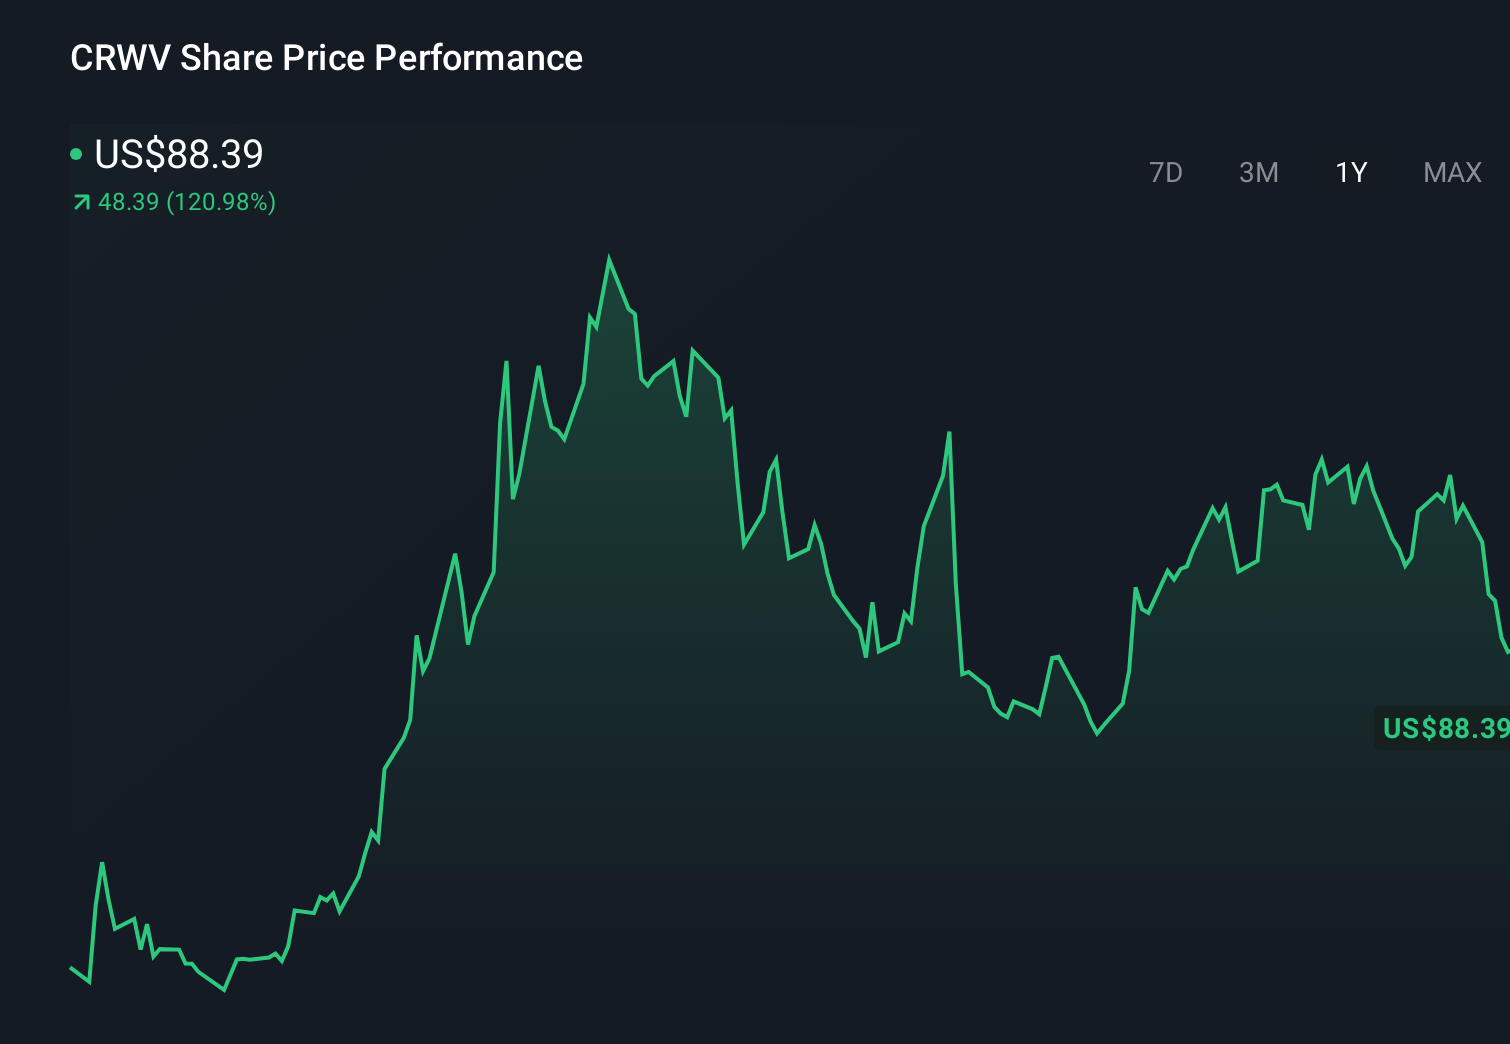Click the upward arrow next to 48.39
Screen dimensions: 1510x1044
click(x=81, y=202)
